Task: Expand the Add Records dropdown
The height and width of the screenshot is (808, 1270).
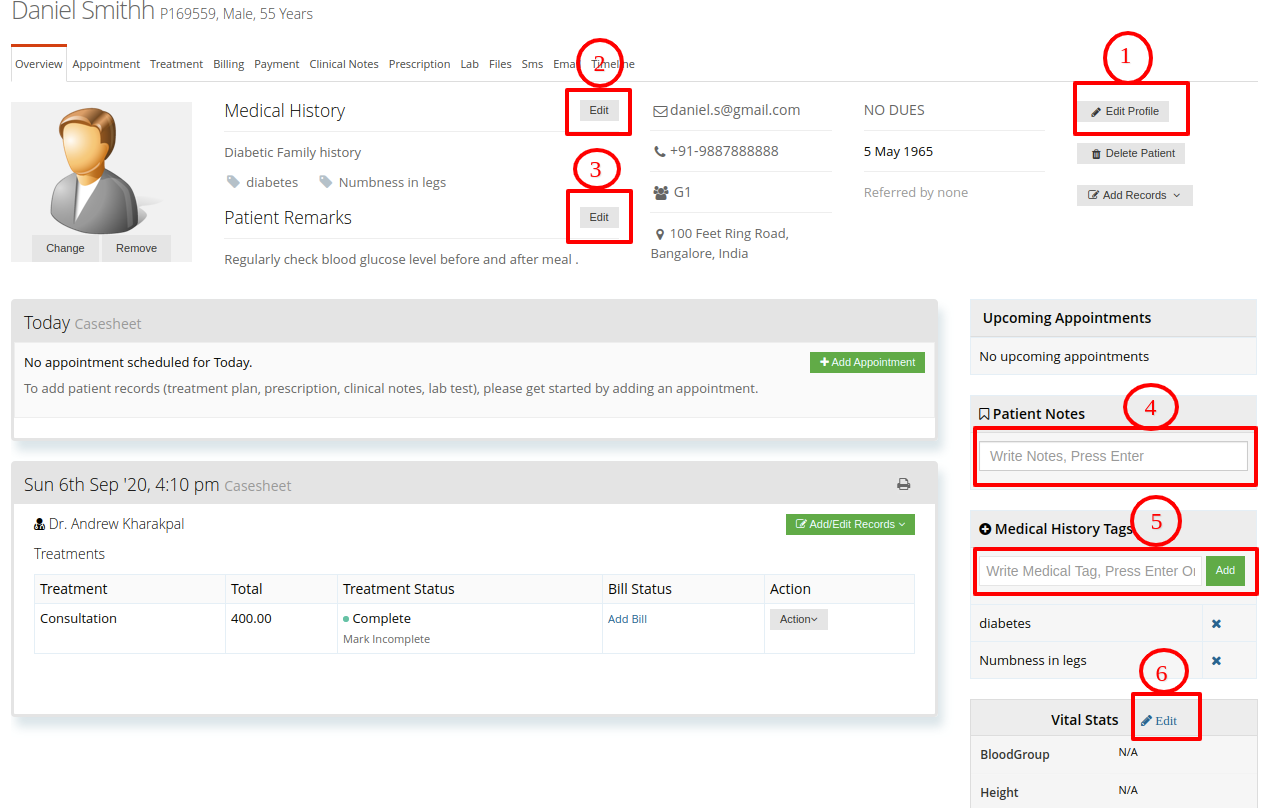Action: click(x=1134, y=196)
